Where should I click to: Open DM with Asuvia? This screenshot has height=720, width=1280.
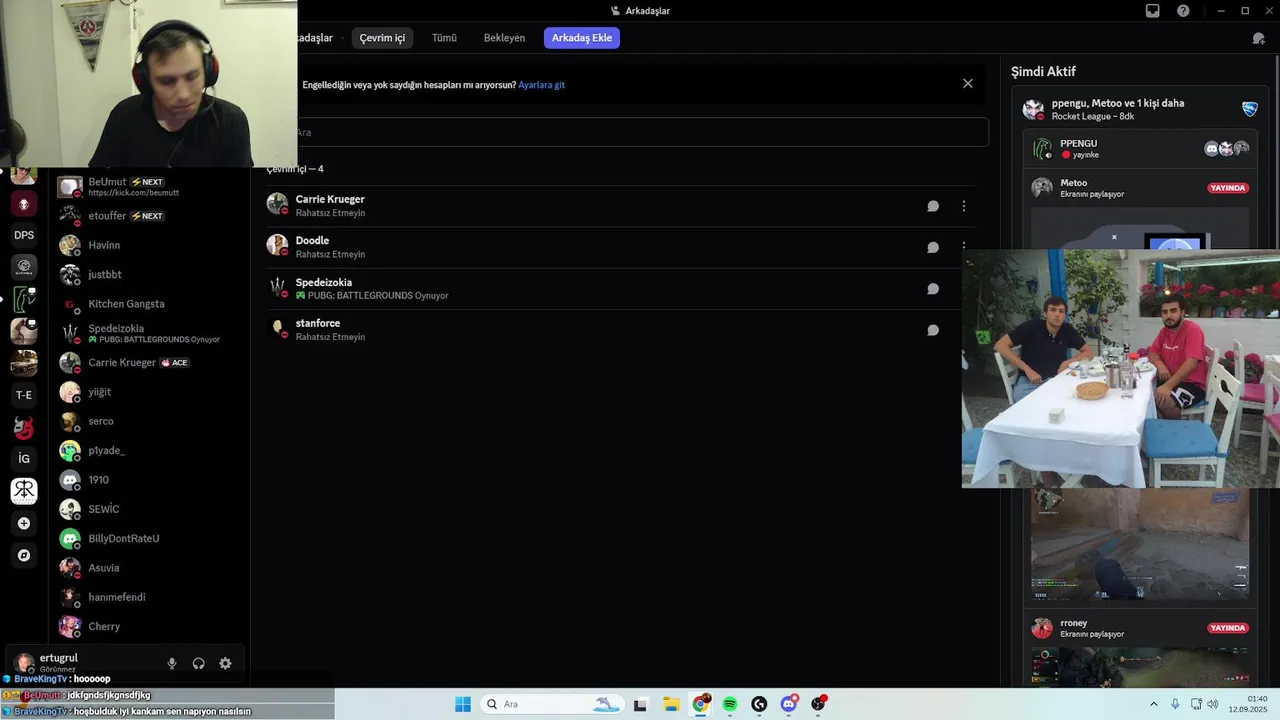150,568
